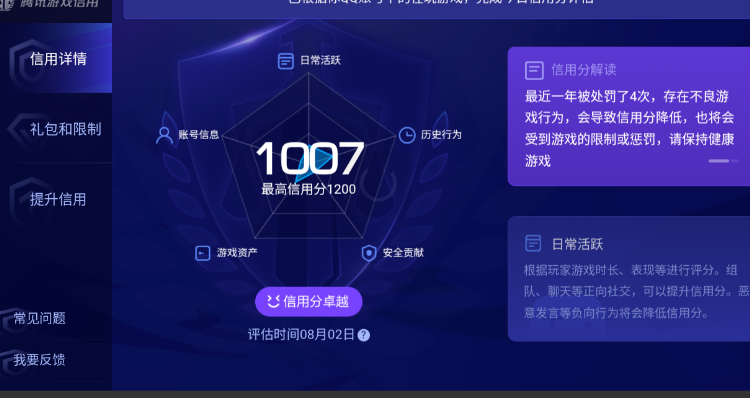The width and height of the screenshot is (750, 398).
Task: Click the 日常活跃 card heading
Action: (x=577, y=244)
